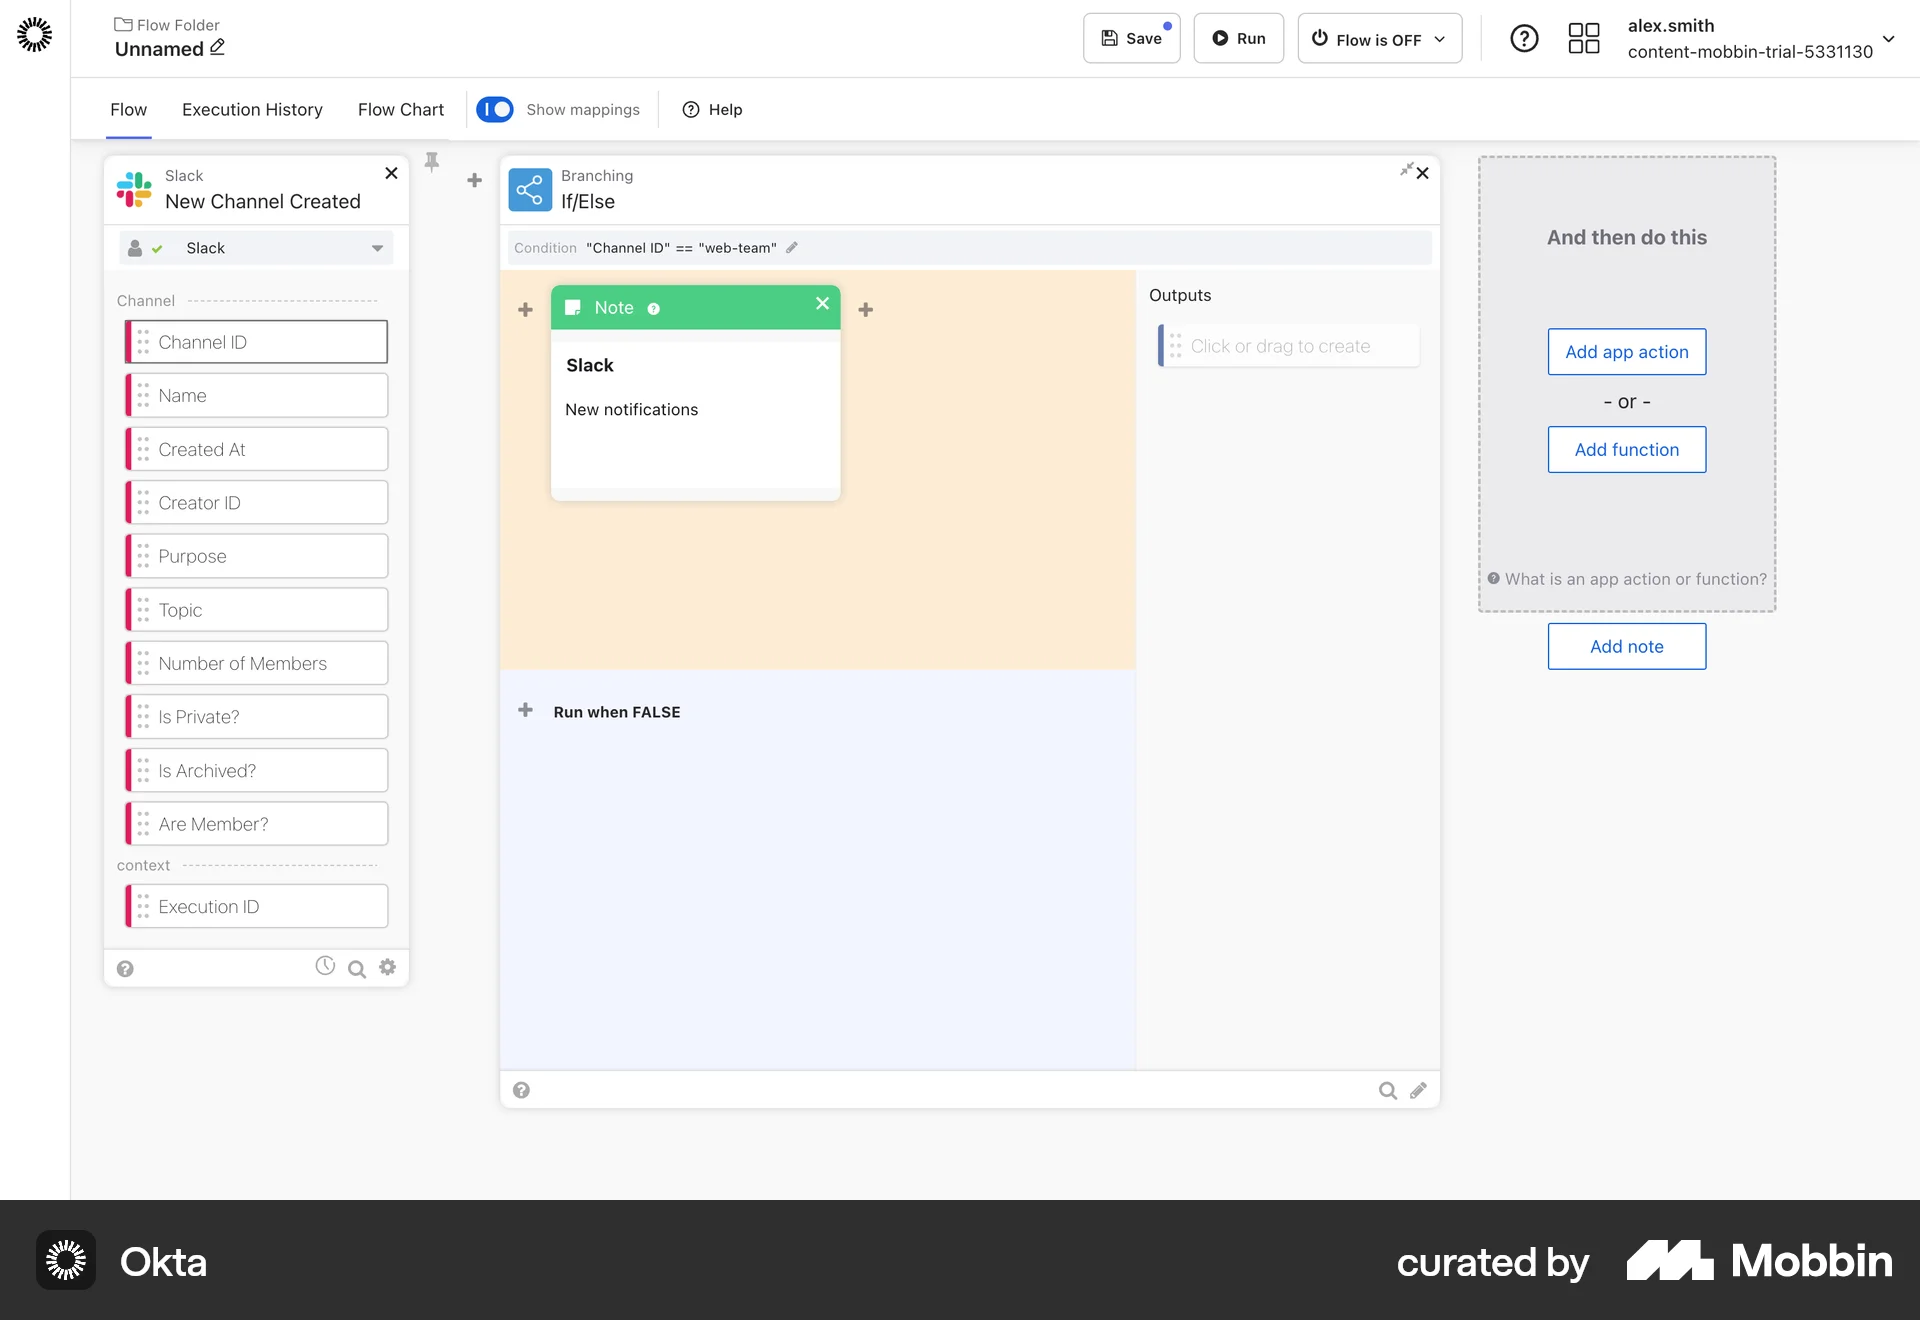Open execution history via clock icon

point(324,966)
